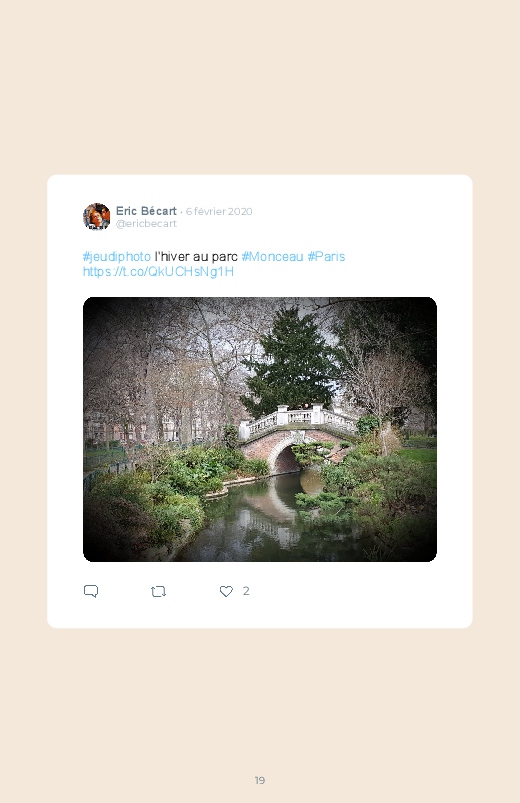Click the page number 19
Viewport: 520px width, 803px height.
point(260,780)
